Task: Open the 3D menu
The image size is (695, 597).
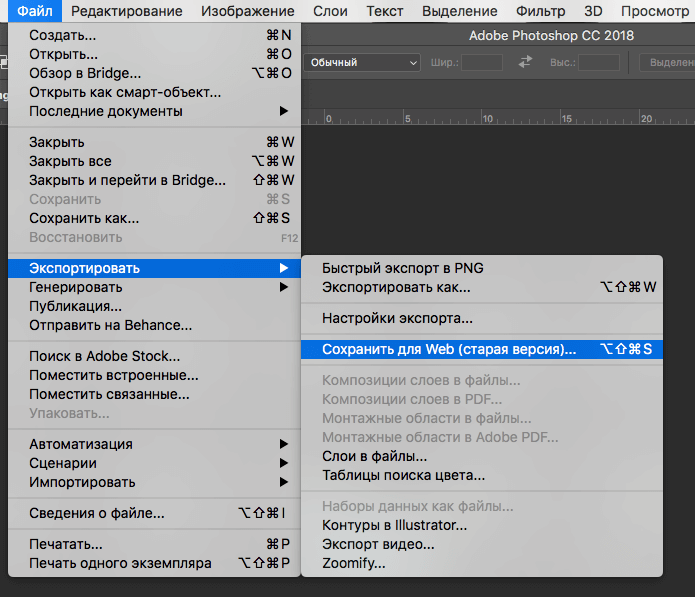Action: (593, 11)
